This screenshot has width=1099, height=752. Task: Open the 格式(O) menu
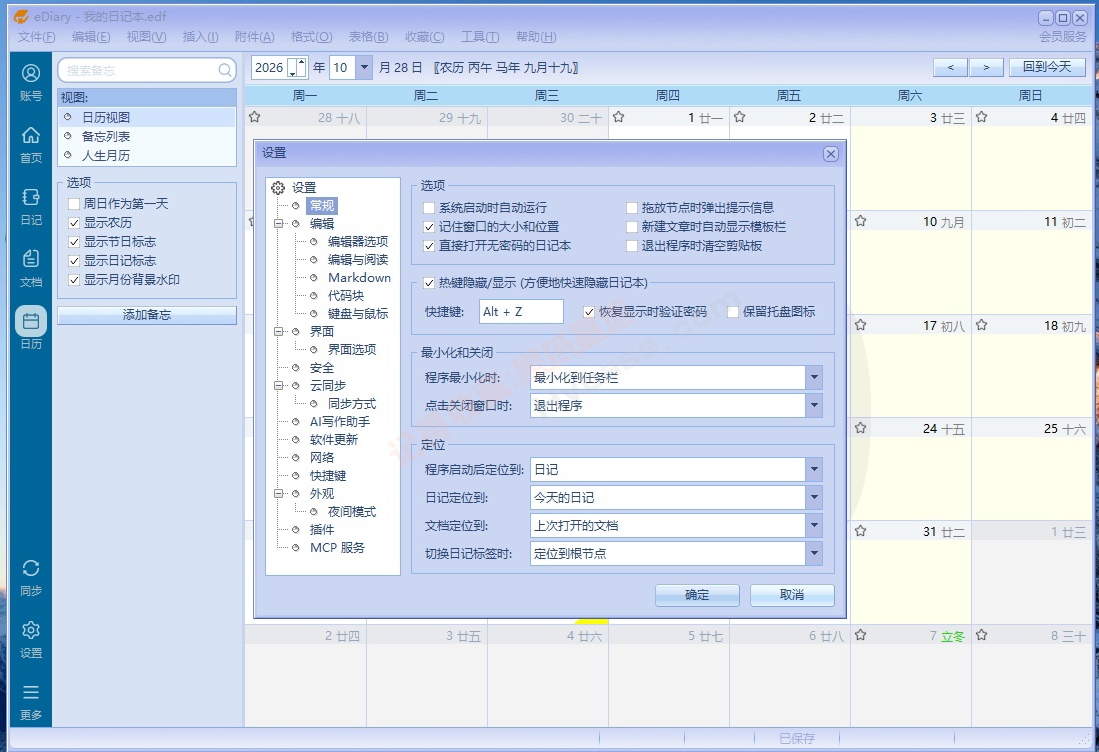(311, 36)
